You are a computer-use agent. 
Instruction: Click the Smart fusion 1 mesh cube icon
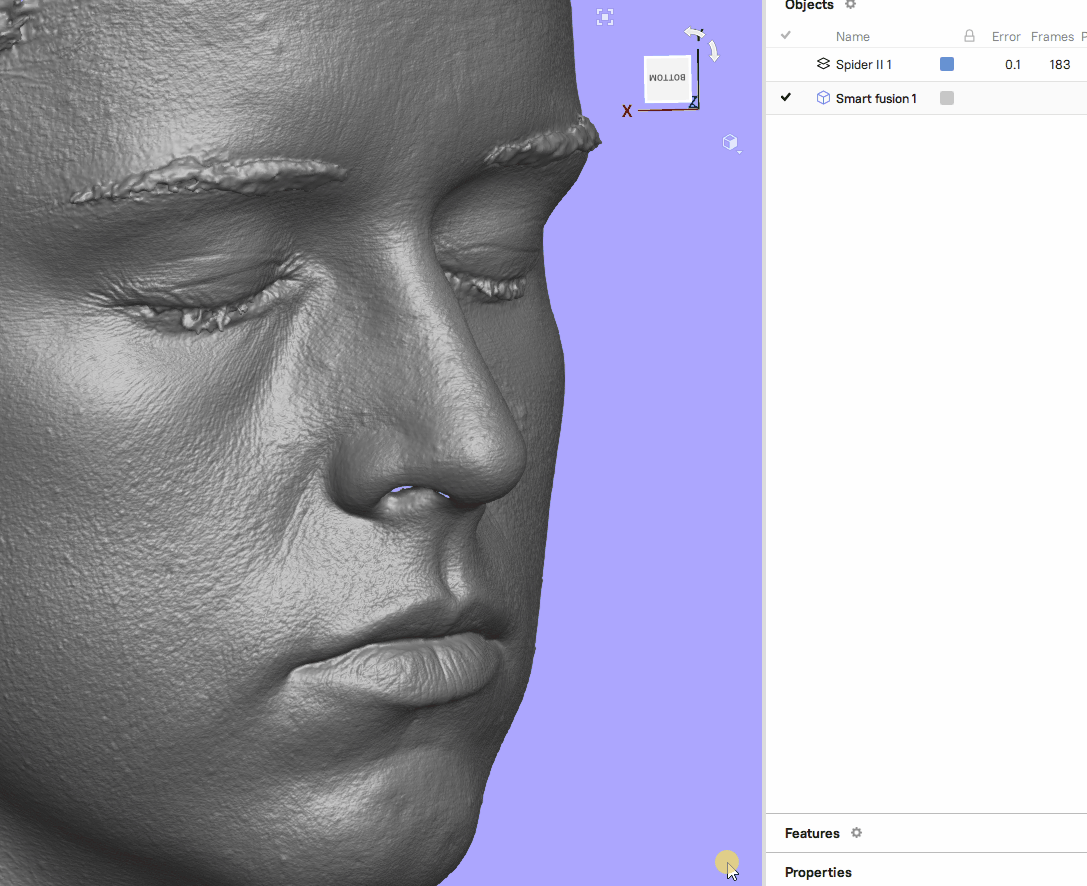pyautogui.click(x=823, y=98)
